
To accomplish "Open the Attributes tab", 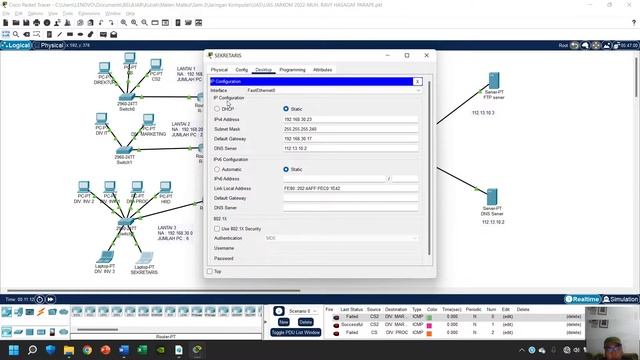I will coord(322,70).
